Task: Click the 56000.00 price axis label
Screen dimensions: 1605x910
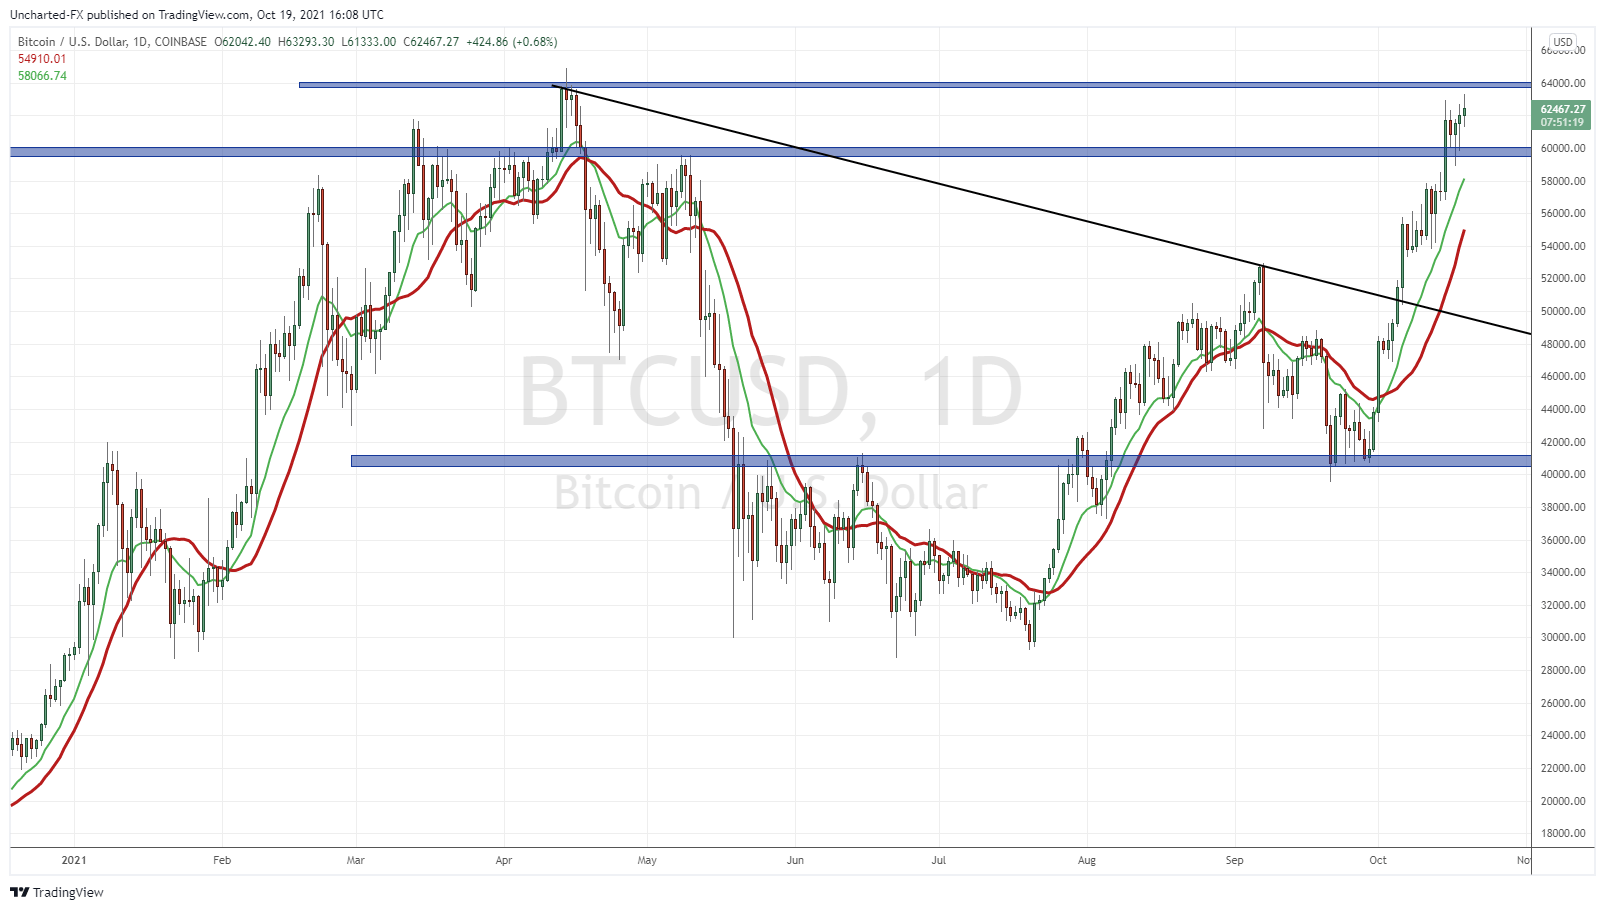Action: pyautogui.click(x=1563, y=213)
